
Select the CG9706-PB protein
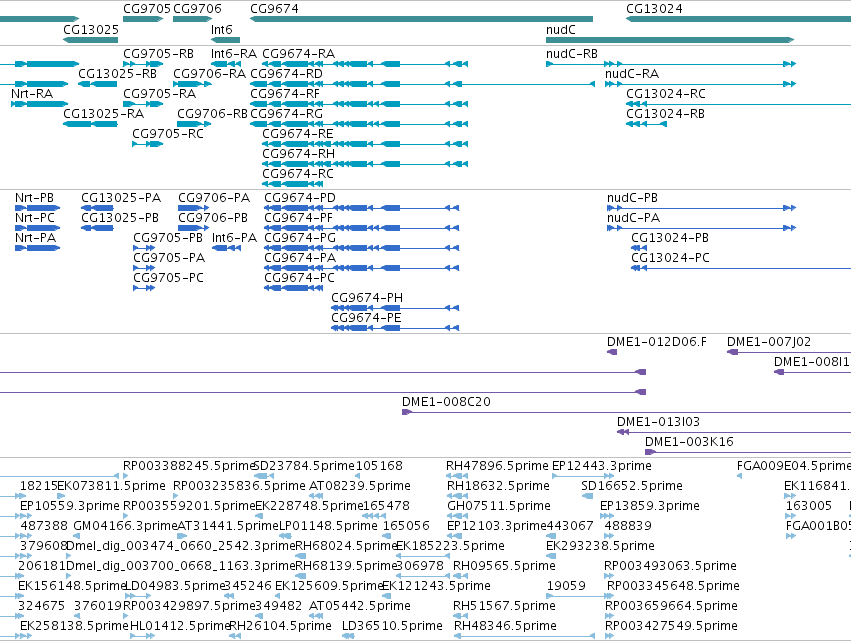pyautogui.click(x=213, y=218)
